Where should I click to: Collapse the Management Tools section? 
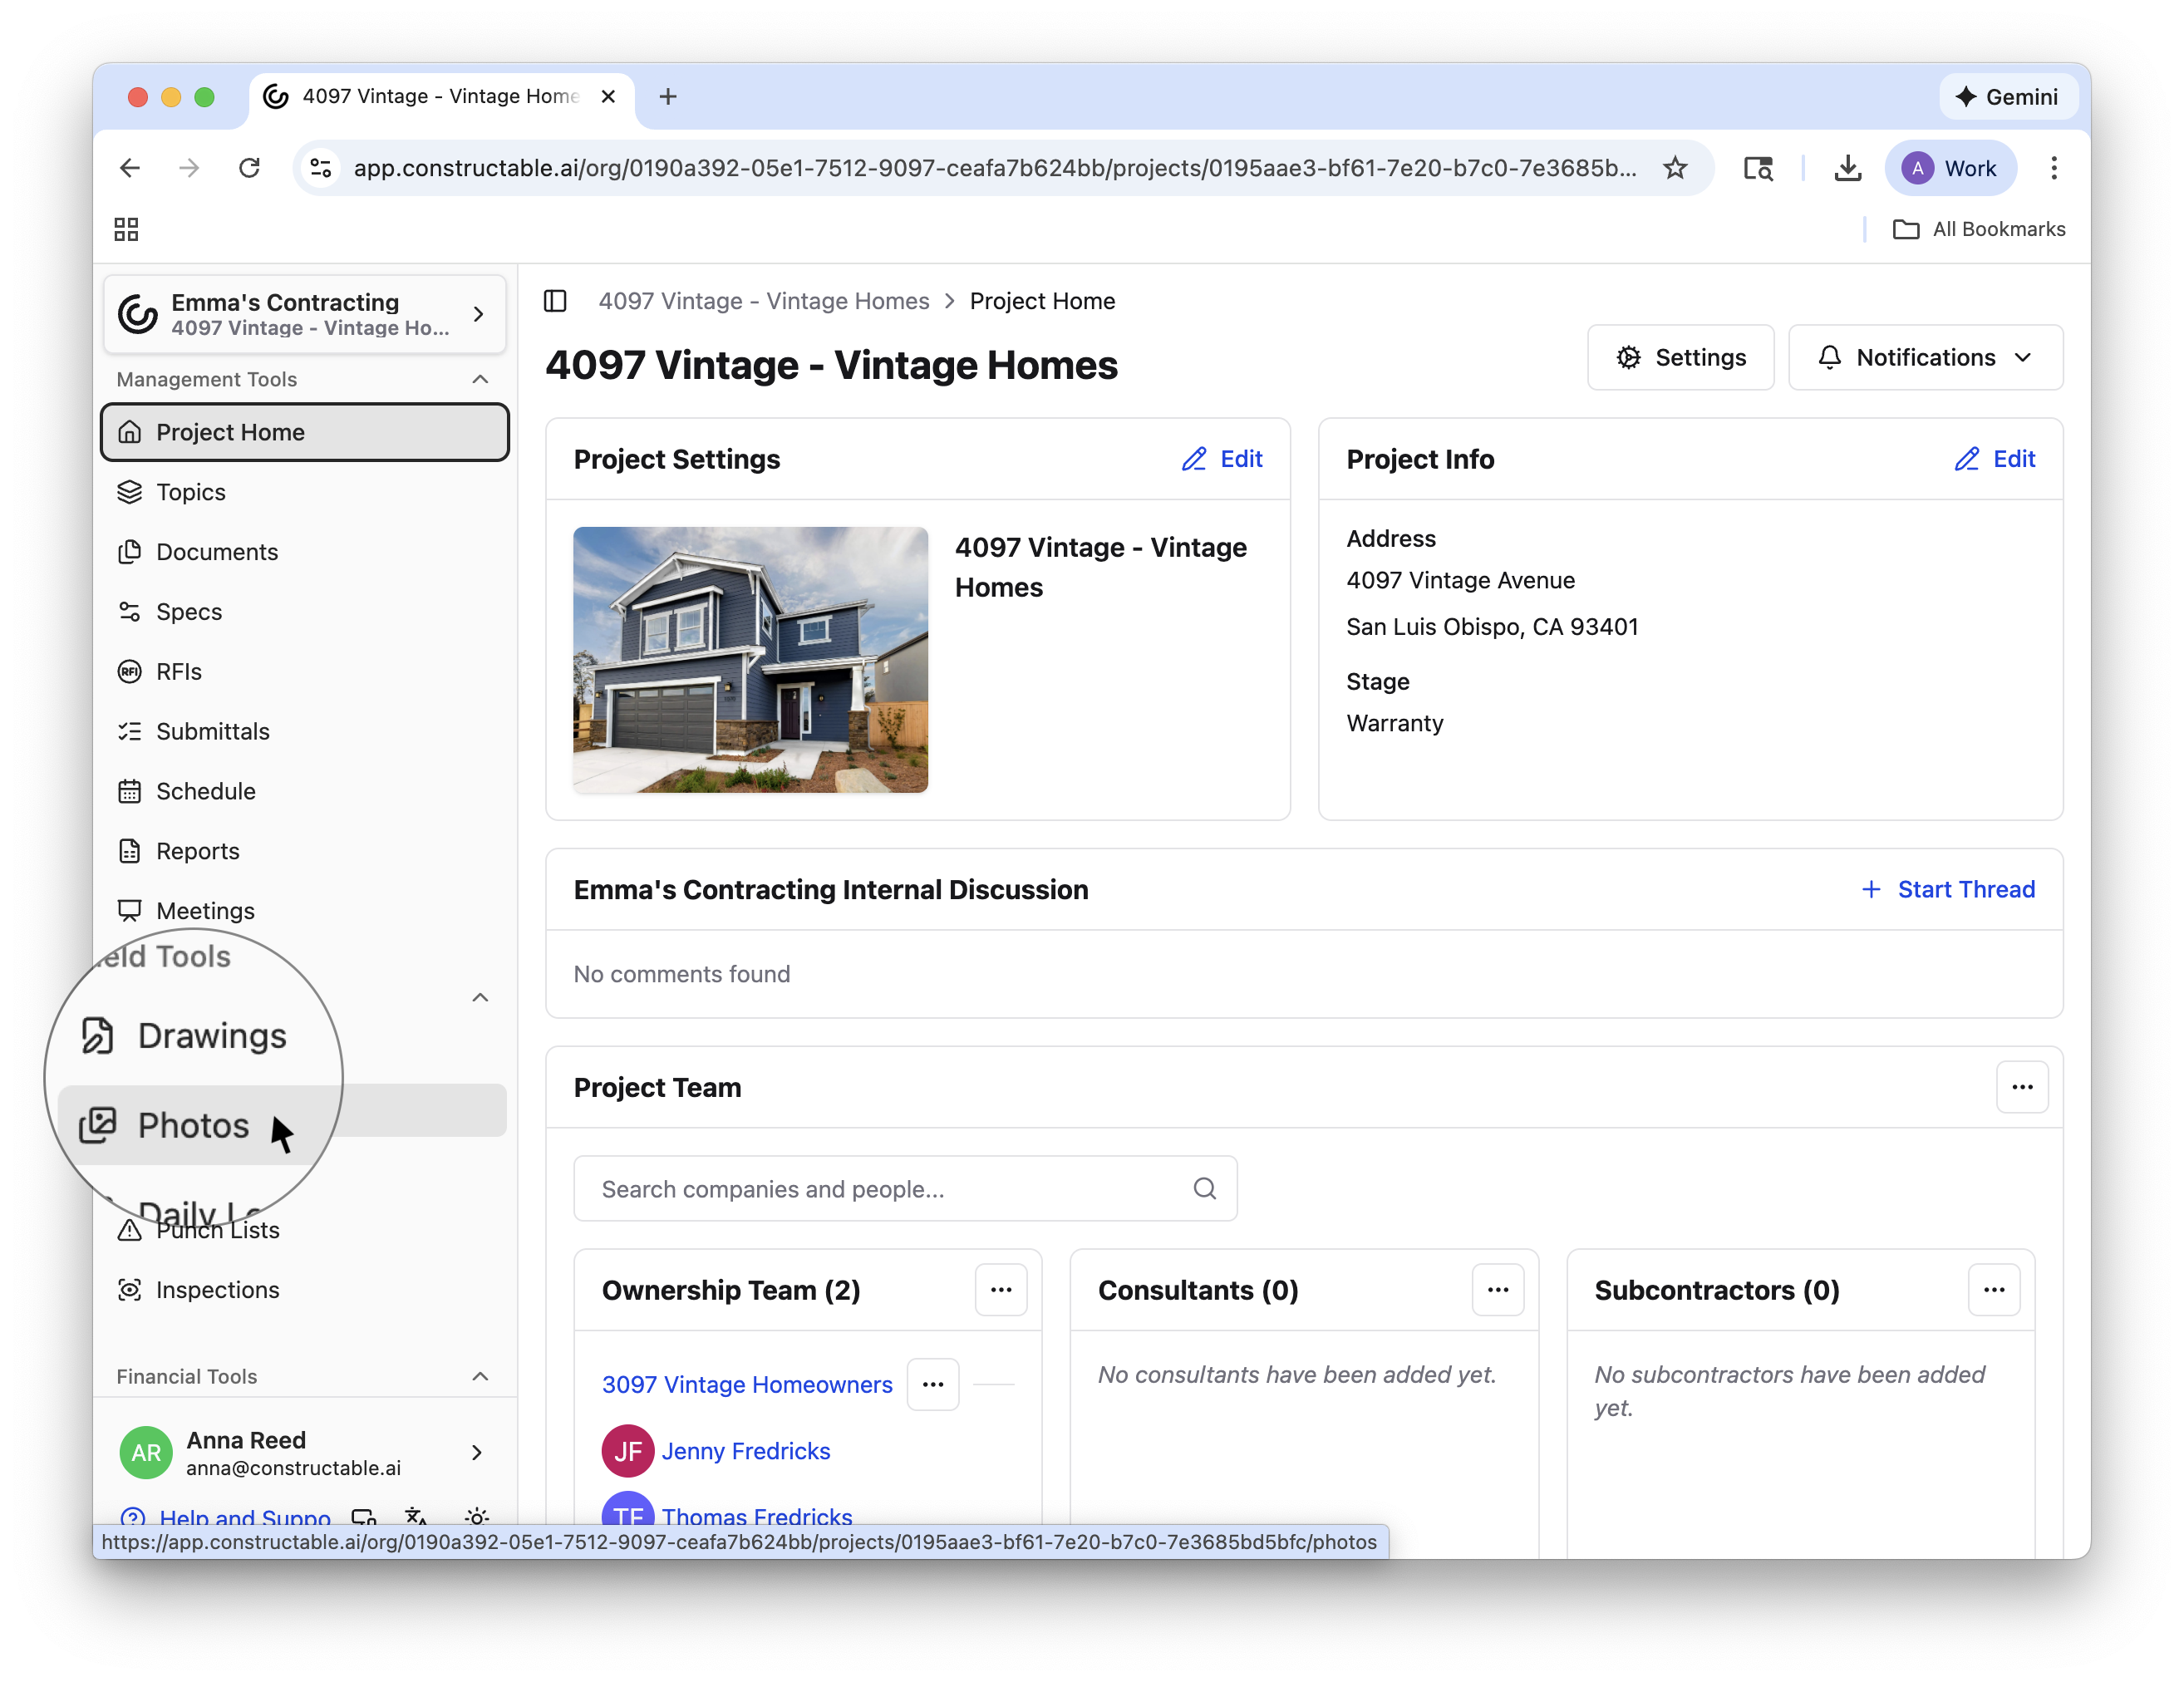coord(480,379)
